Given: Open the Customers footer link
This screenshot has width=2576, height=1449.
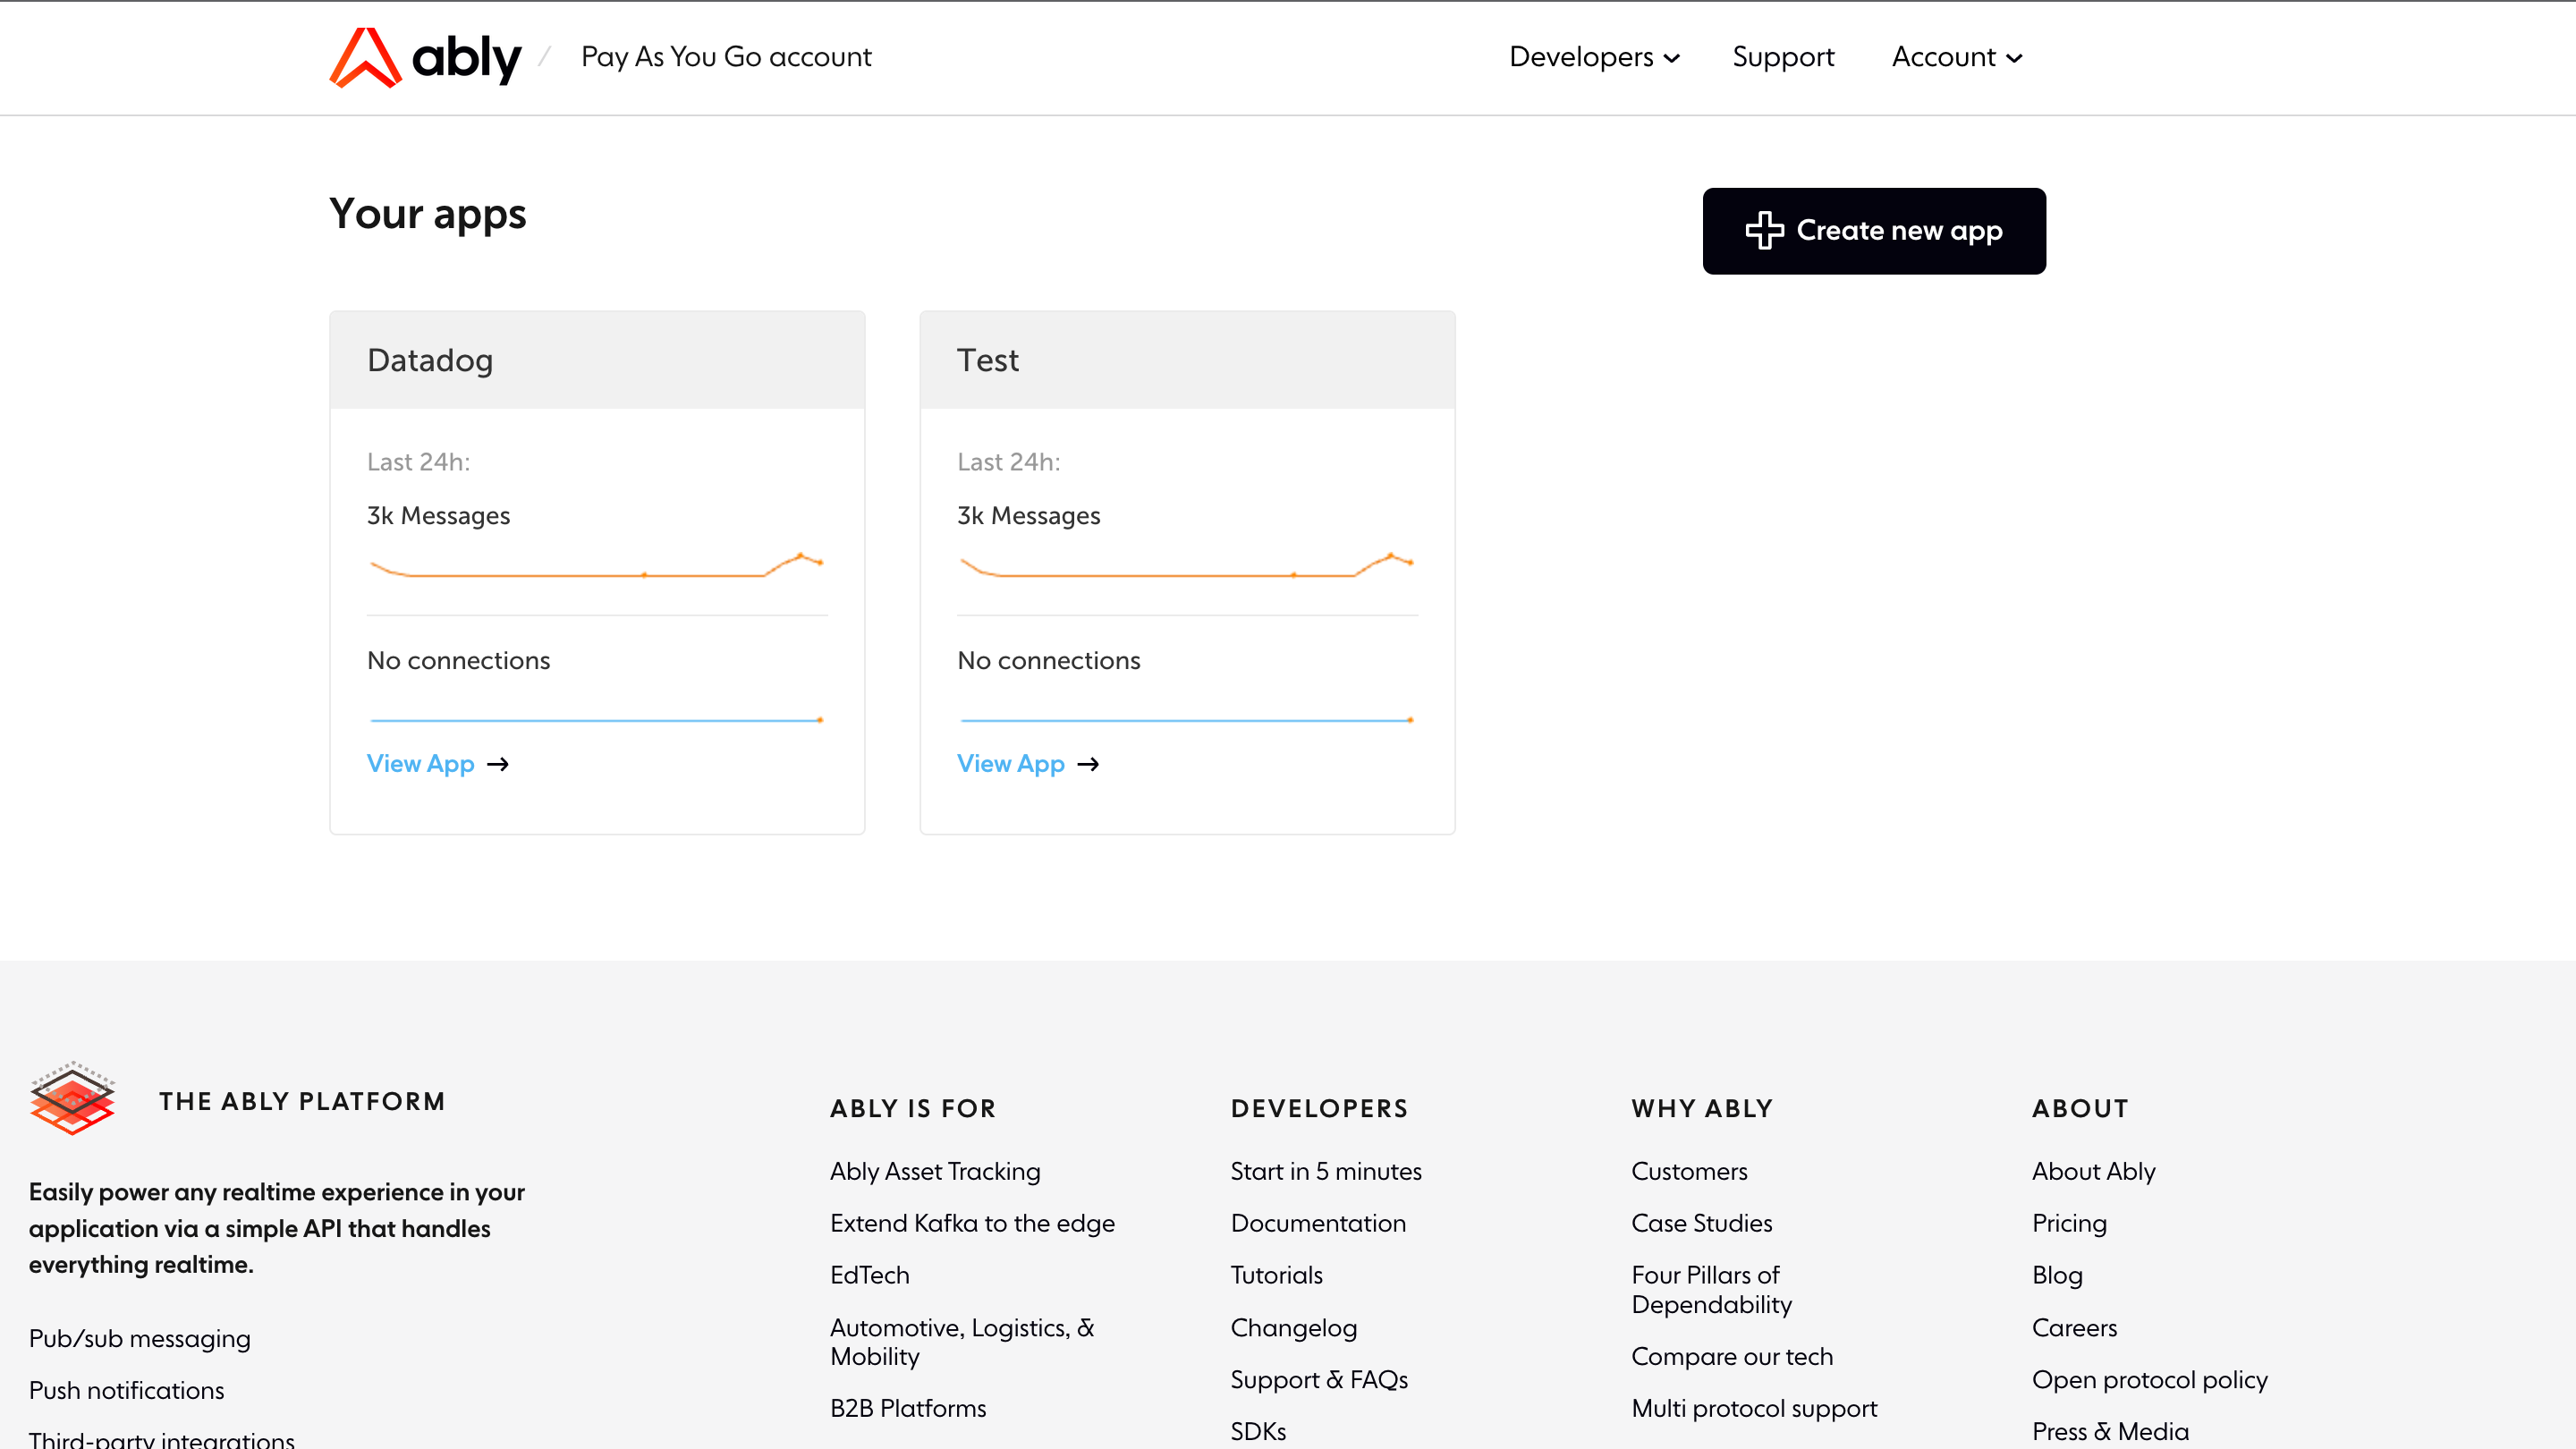Looking at the screenshot, I should pos(1689,1172).
